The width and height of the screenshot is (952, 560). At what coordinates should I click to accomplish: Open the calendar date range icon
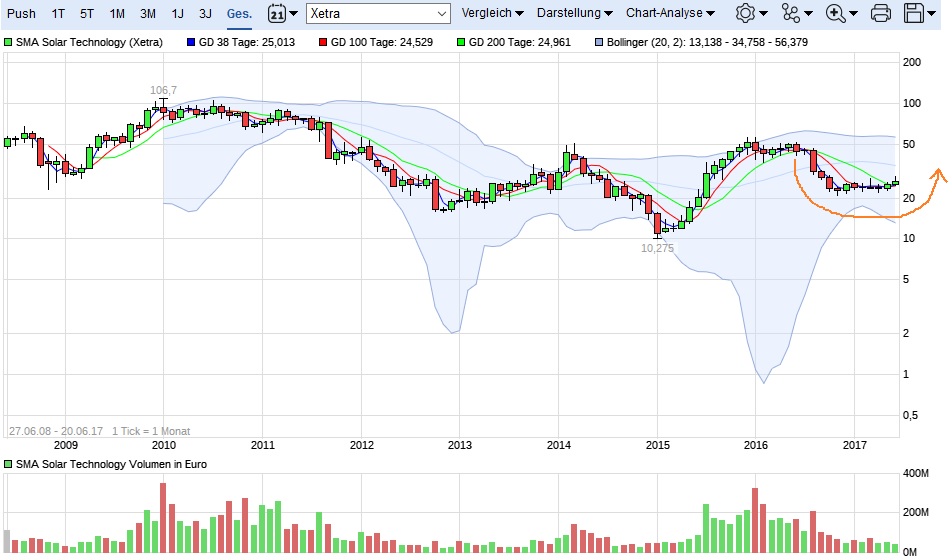pos(277,13)
